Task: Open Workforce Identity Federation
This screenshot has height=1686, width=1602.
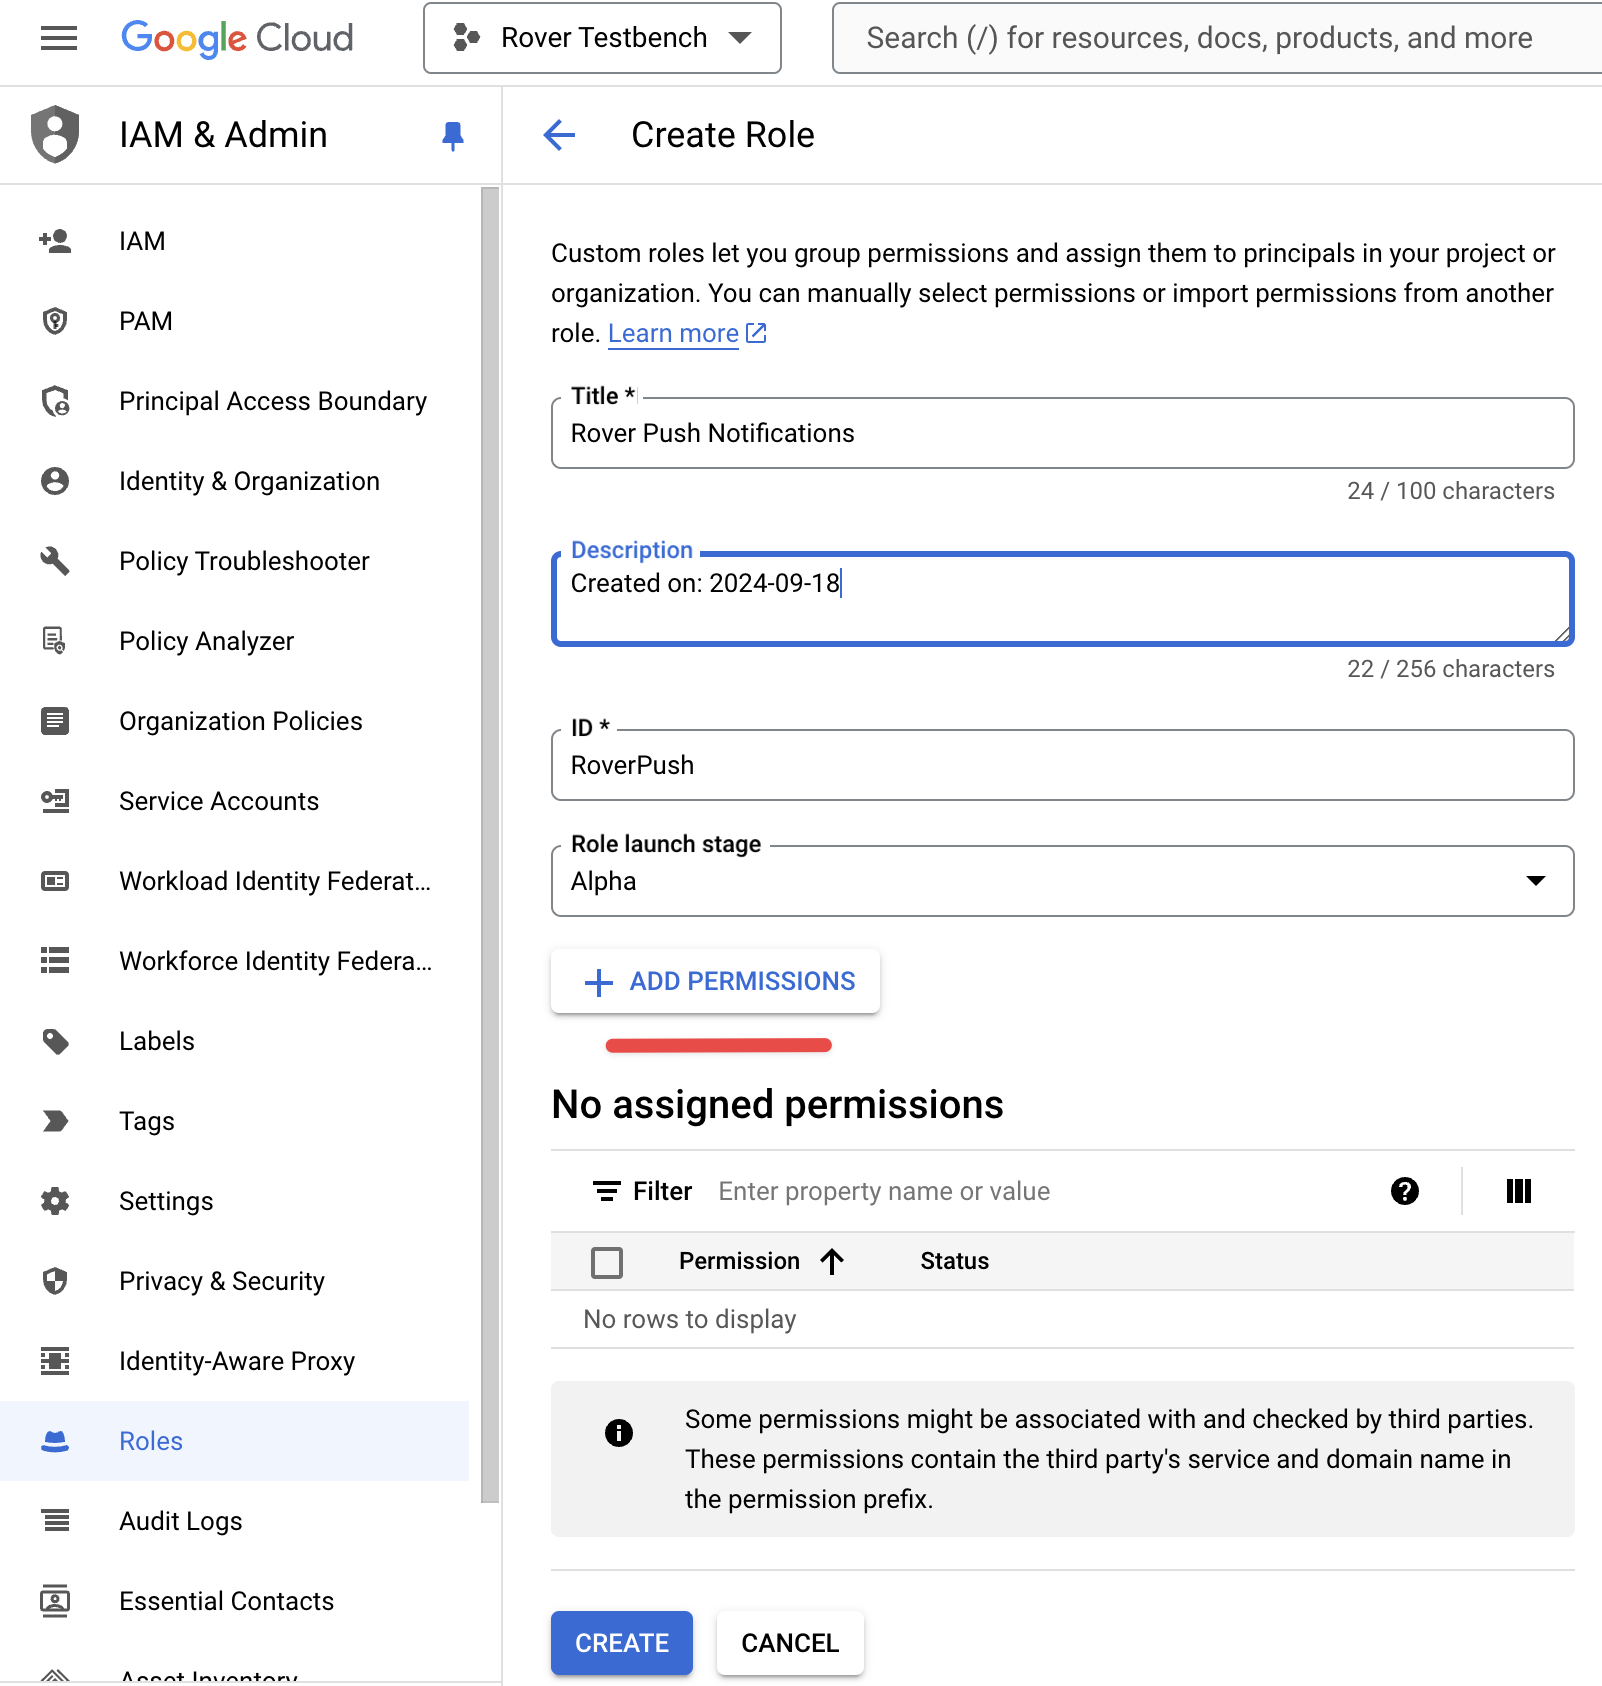Action: click(276, 961)
